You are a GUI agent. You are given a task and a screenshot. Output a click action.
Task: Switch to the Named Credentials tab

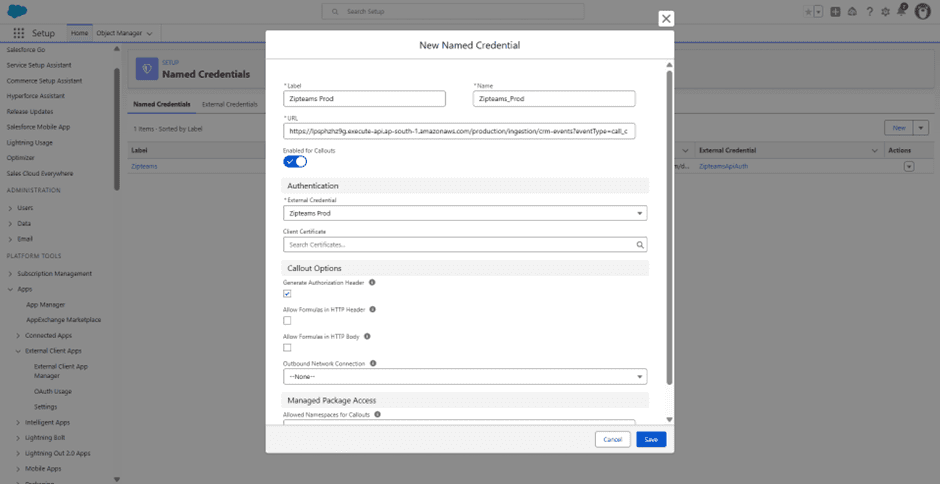point(162,104)
